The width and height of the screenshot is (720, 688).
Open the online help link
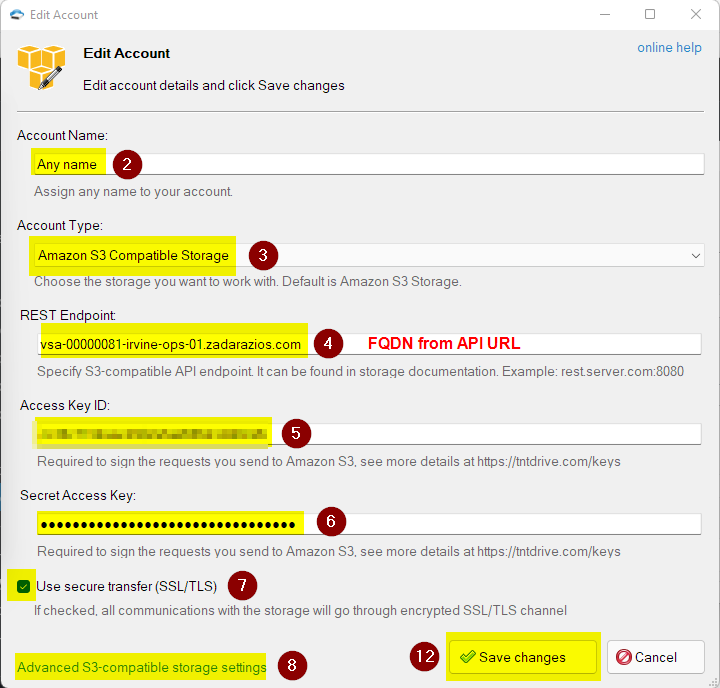[669, 47]
